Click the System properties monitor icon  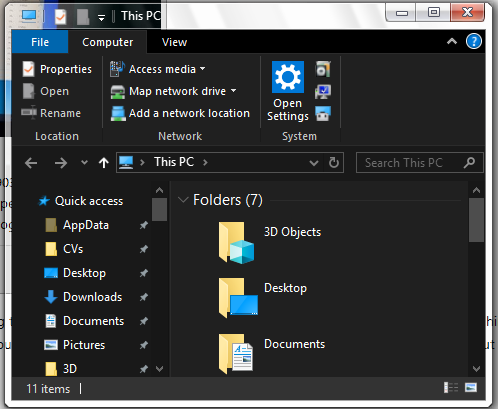click(323, 91)
